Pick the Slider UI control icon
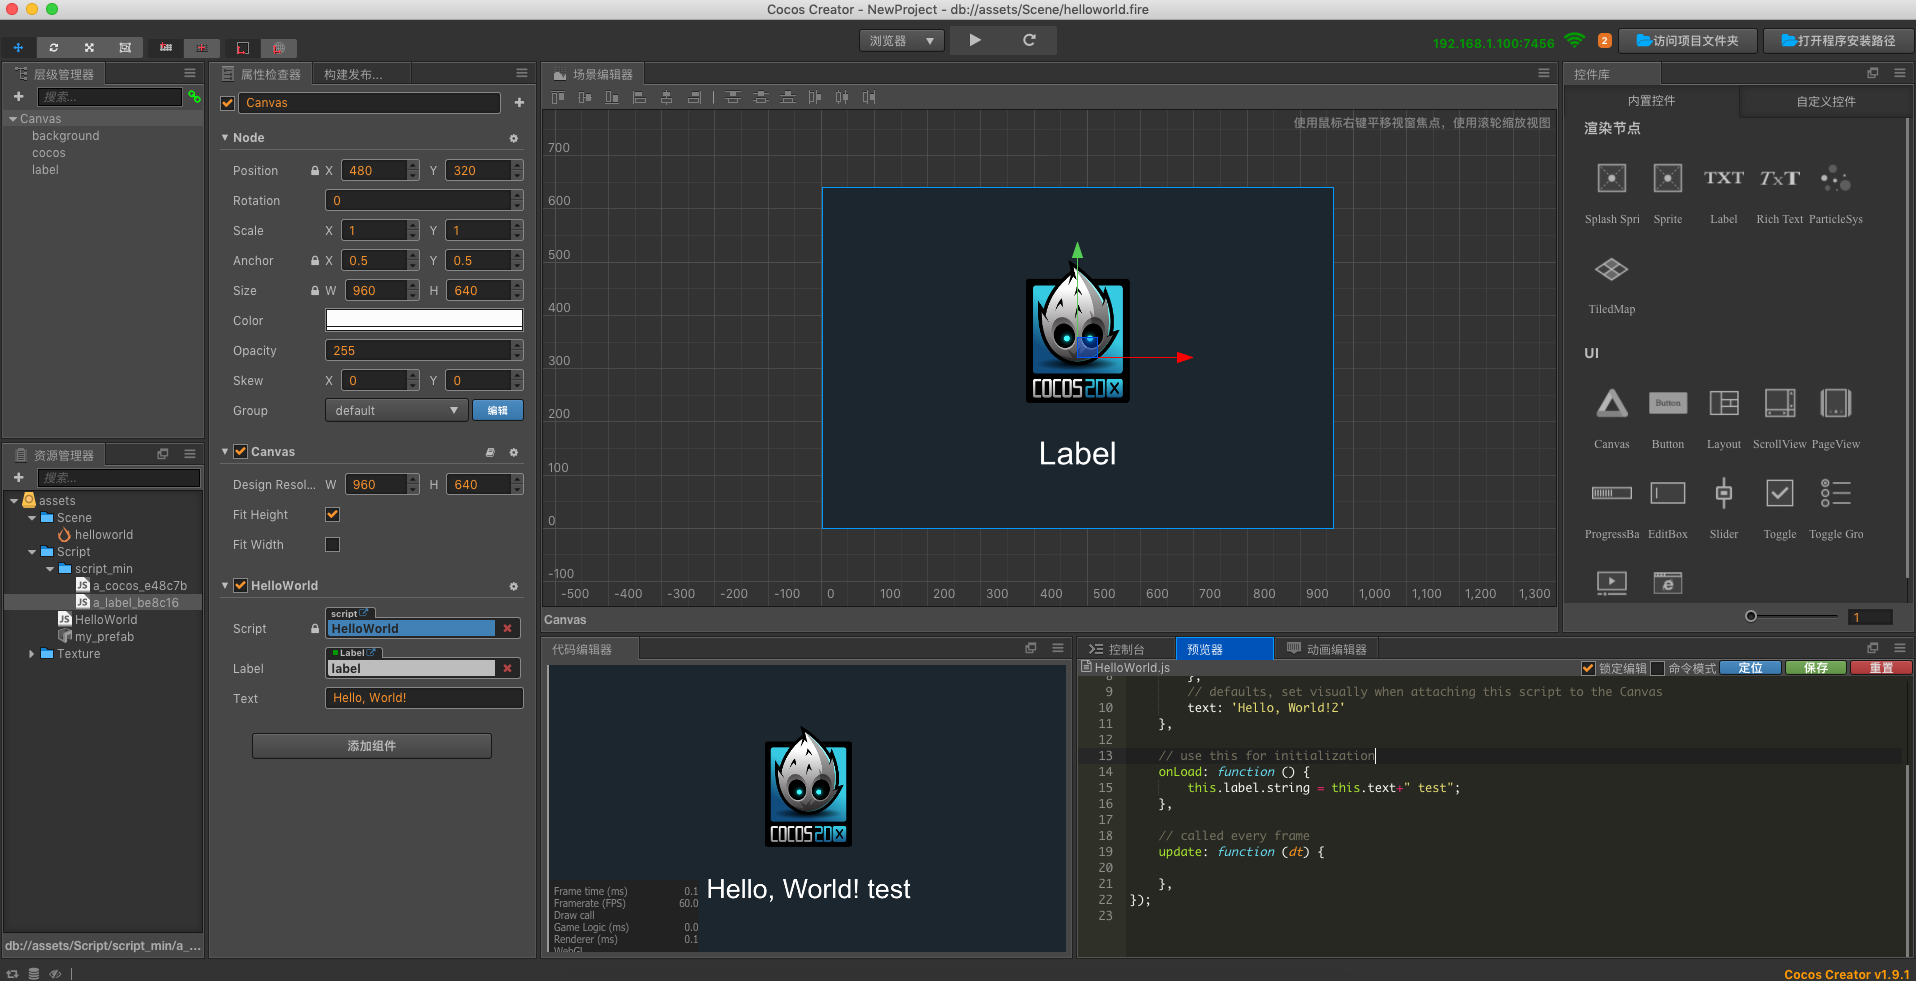Screen dimensions: 1916x981 [1723, 494]
